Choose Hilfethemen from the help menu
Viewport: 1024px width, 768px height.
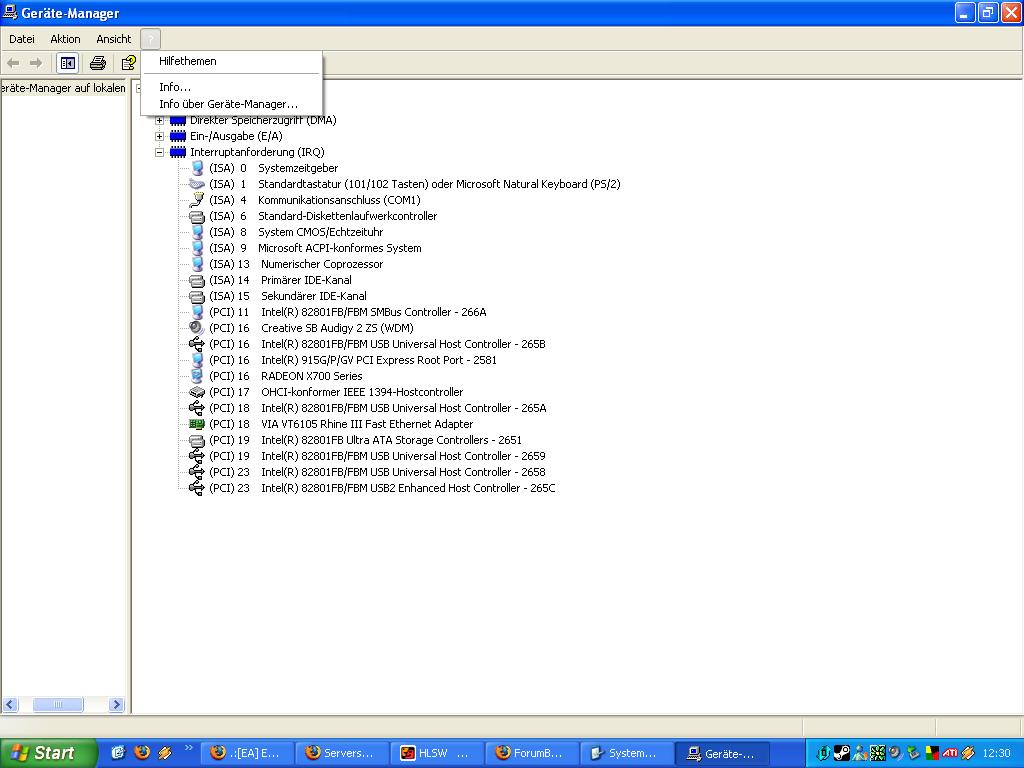click(232, 61)
